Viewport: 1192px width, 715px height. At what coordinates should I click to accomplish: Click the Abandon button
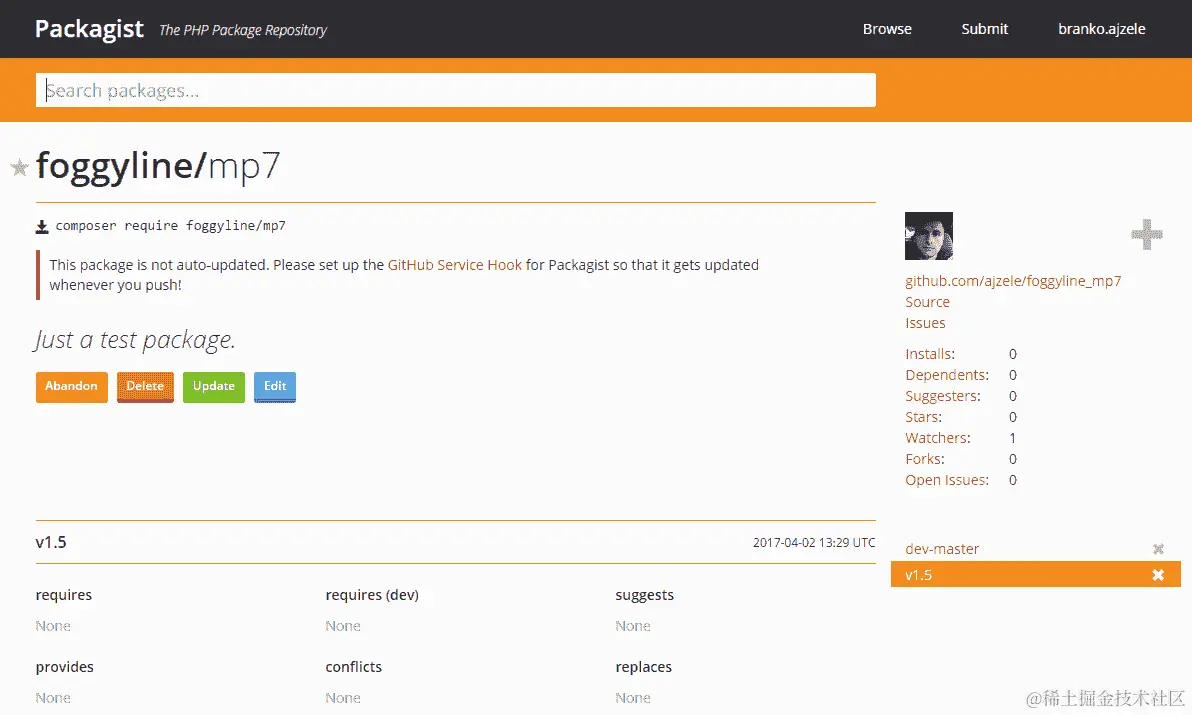coord(71,387)
